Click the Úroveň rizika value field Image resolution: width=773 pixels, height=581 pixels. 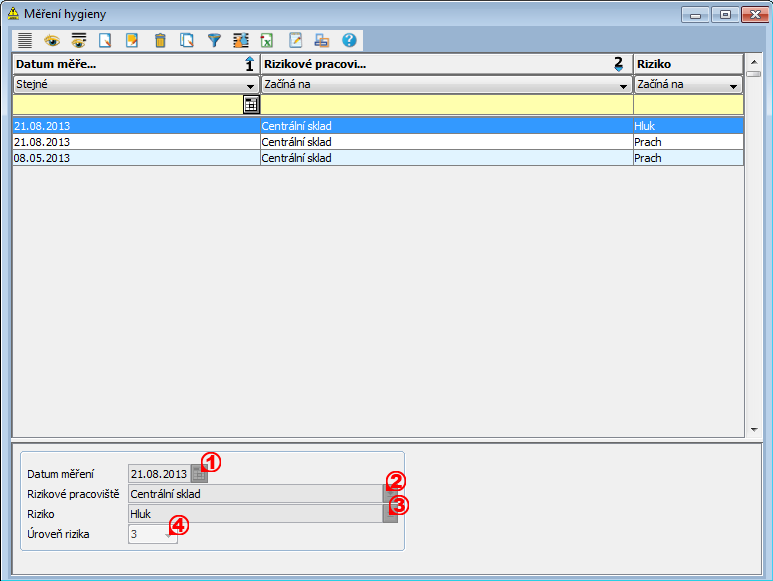point(145,535)
